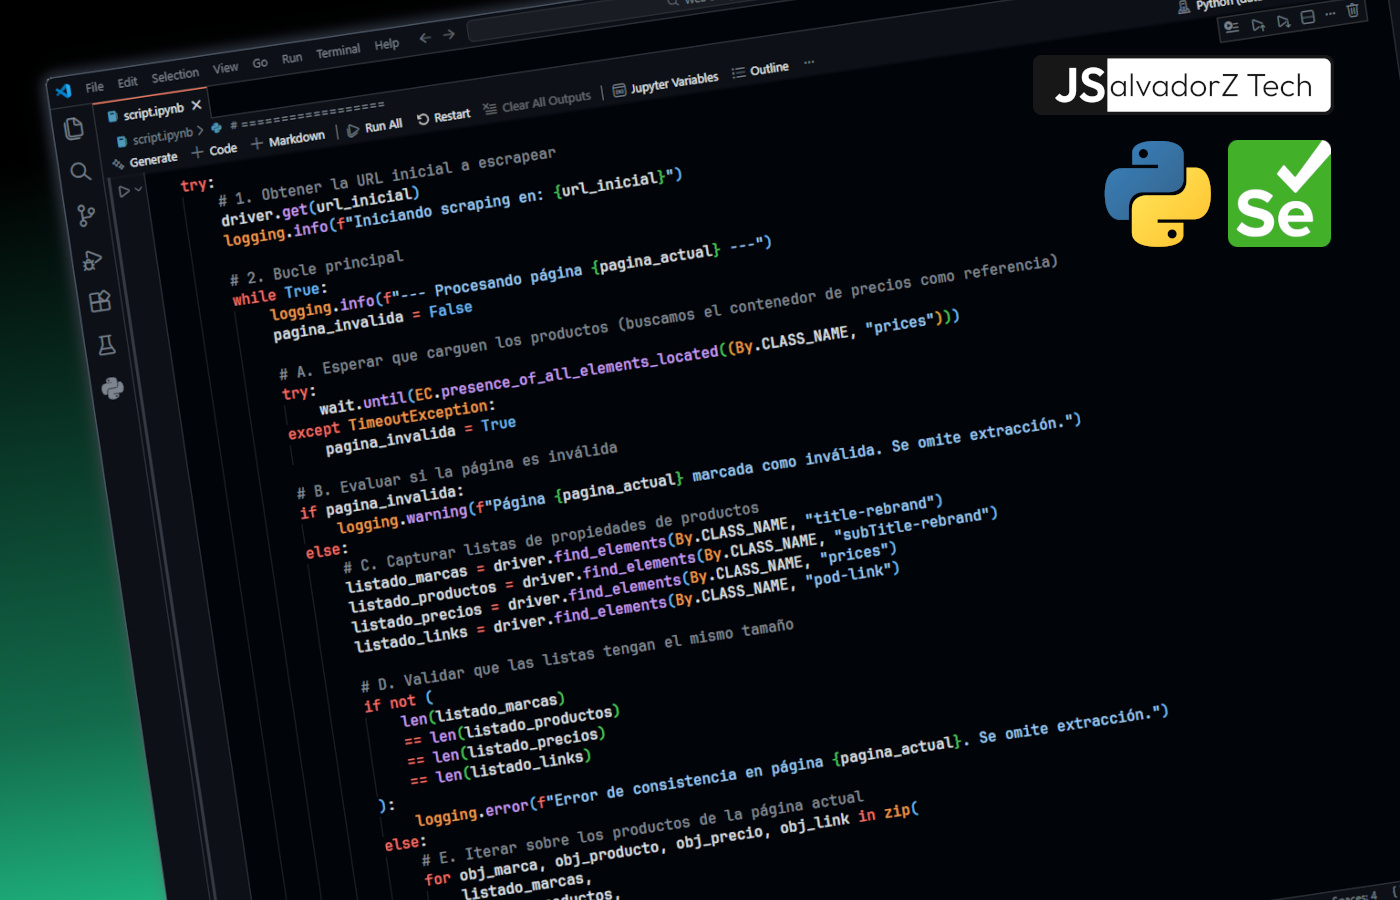Open the Terminal menu

pos(338,48)
